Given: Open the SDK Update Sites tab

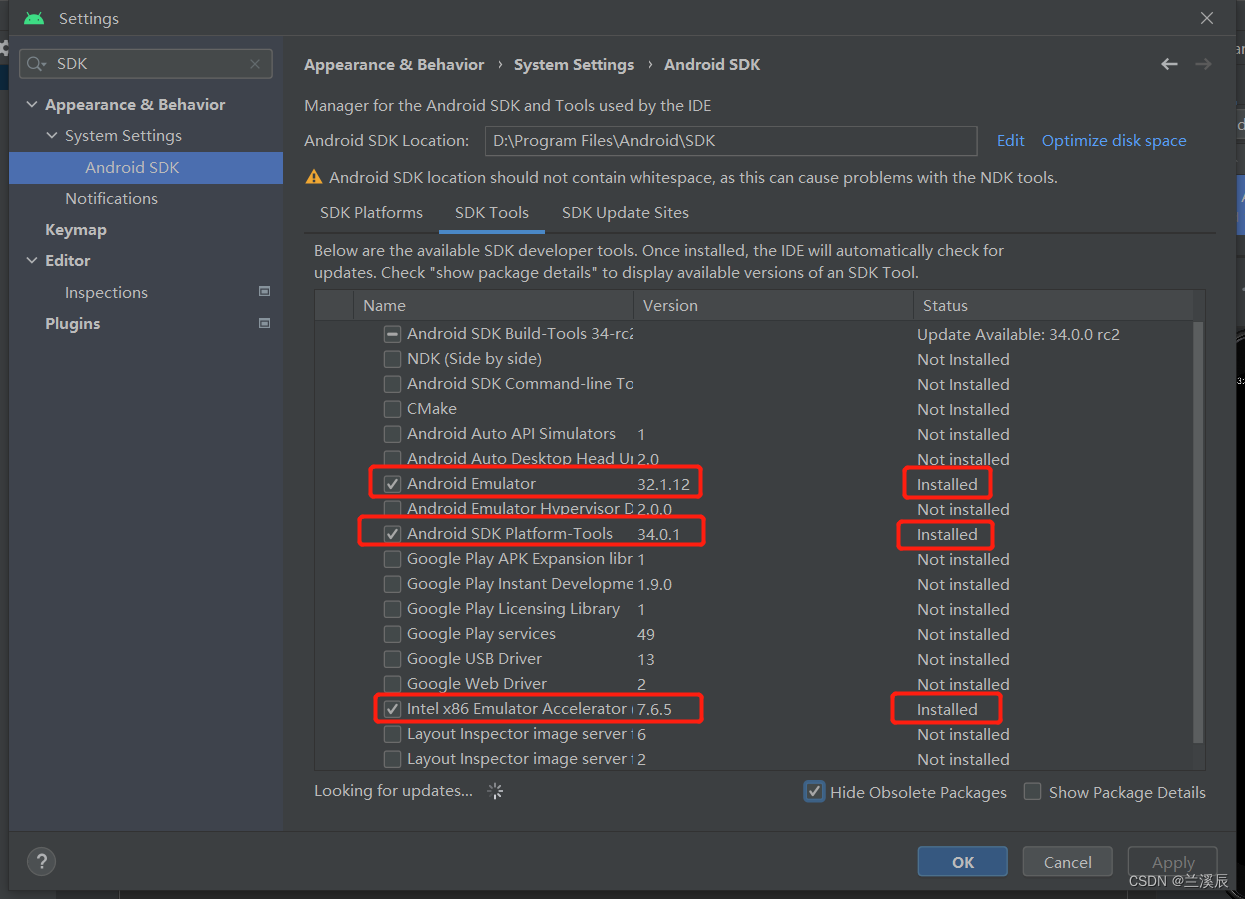Looking at the screenshot, I should tap(625, 212).
